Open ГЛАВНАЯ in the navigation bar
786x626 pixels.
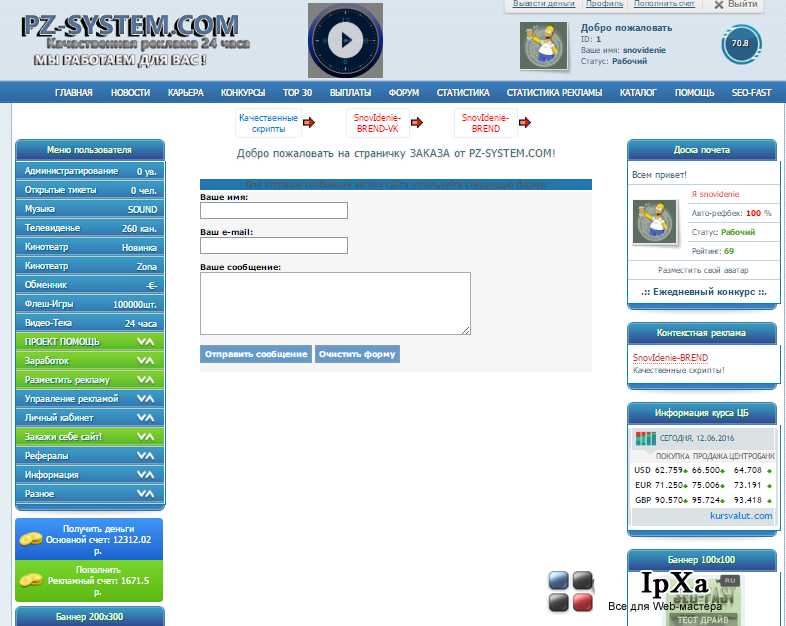point(74,93)
